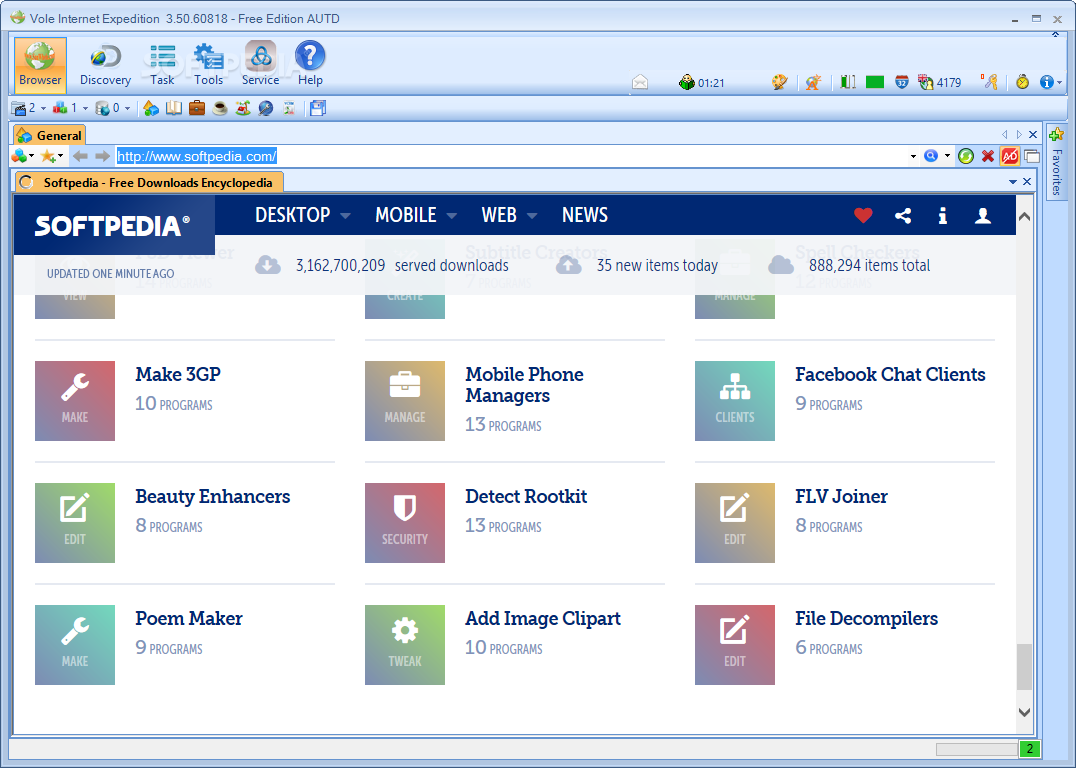Open the Discovery section
This screenshot has height=768, width=1076.
click(105, 65)
